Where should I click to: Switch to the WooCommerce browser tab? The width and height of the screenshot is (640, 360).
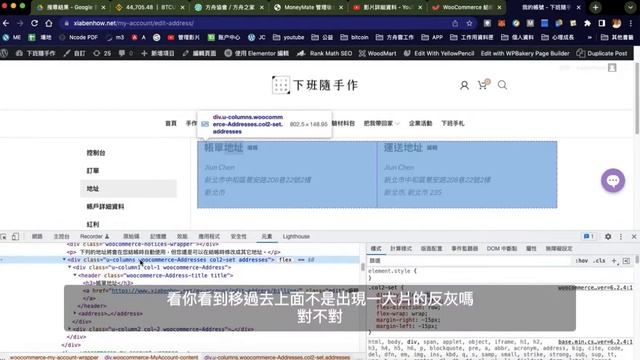coord(468,7)
